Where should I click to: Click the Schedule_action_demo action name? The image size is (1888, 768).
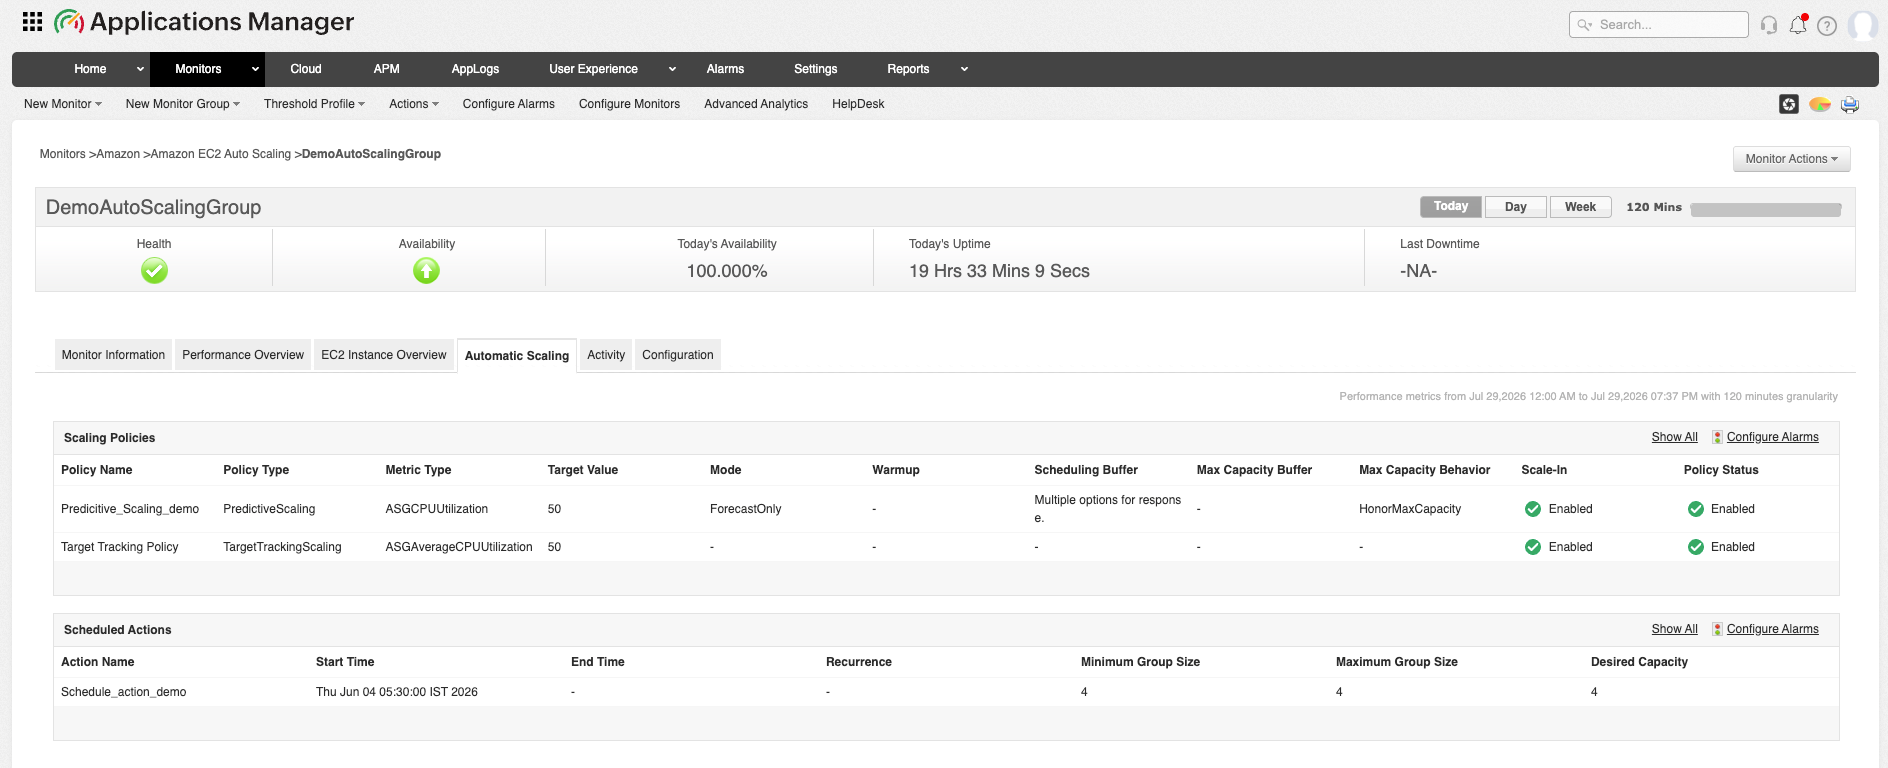[124, 692]
